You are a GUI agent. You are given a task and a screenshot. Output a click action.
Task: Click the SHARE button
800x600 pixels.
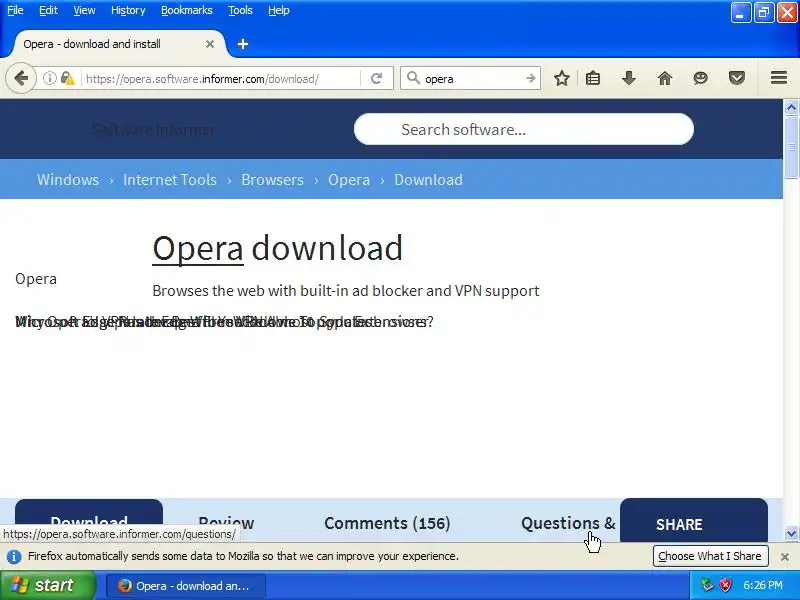pos(694,520)
